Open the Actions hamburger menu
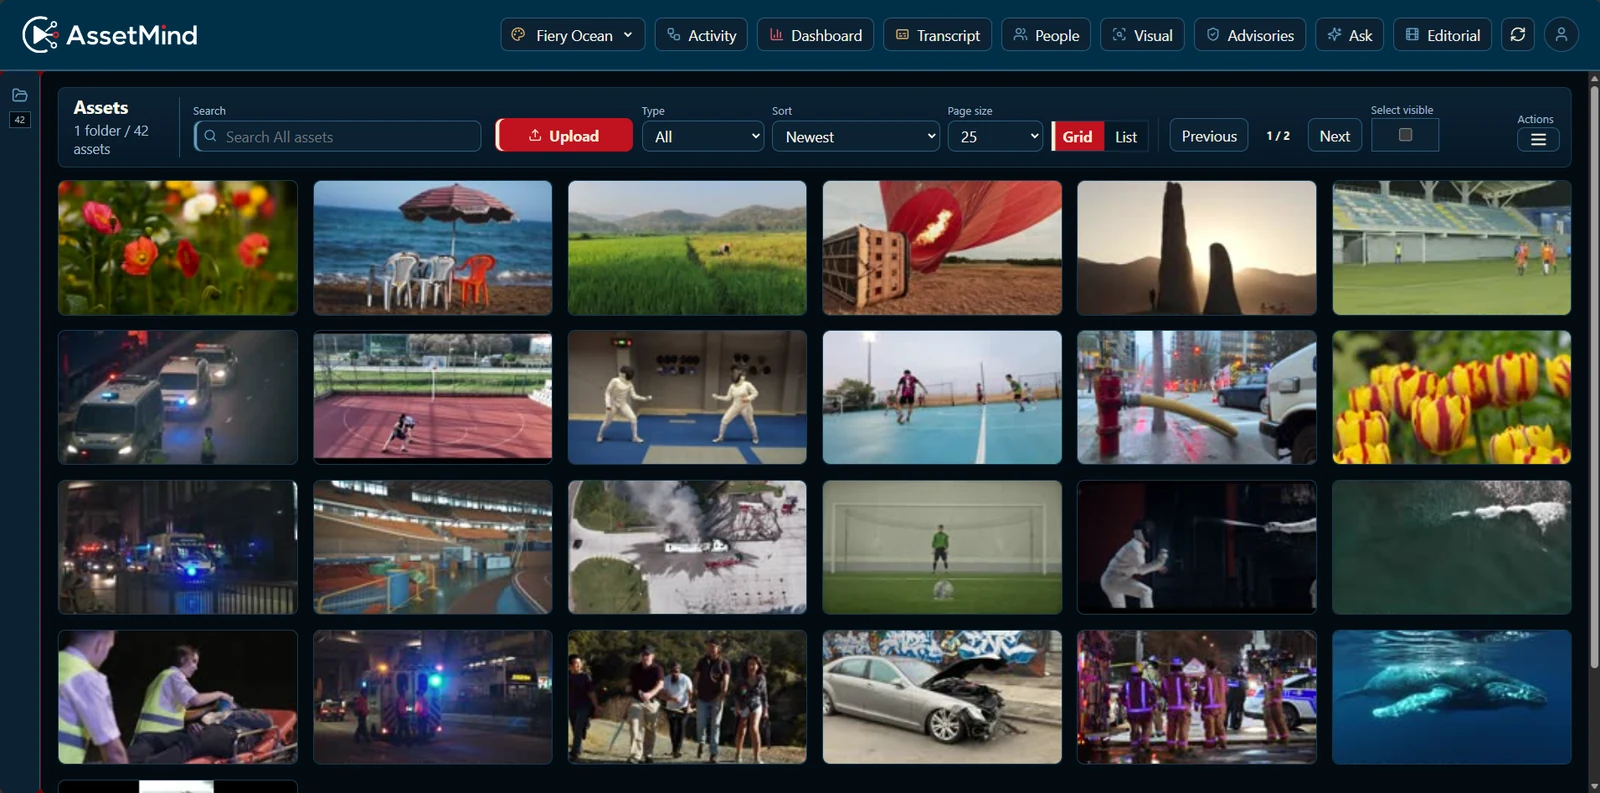 pyautogui.click(x=1538, y=140)
